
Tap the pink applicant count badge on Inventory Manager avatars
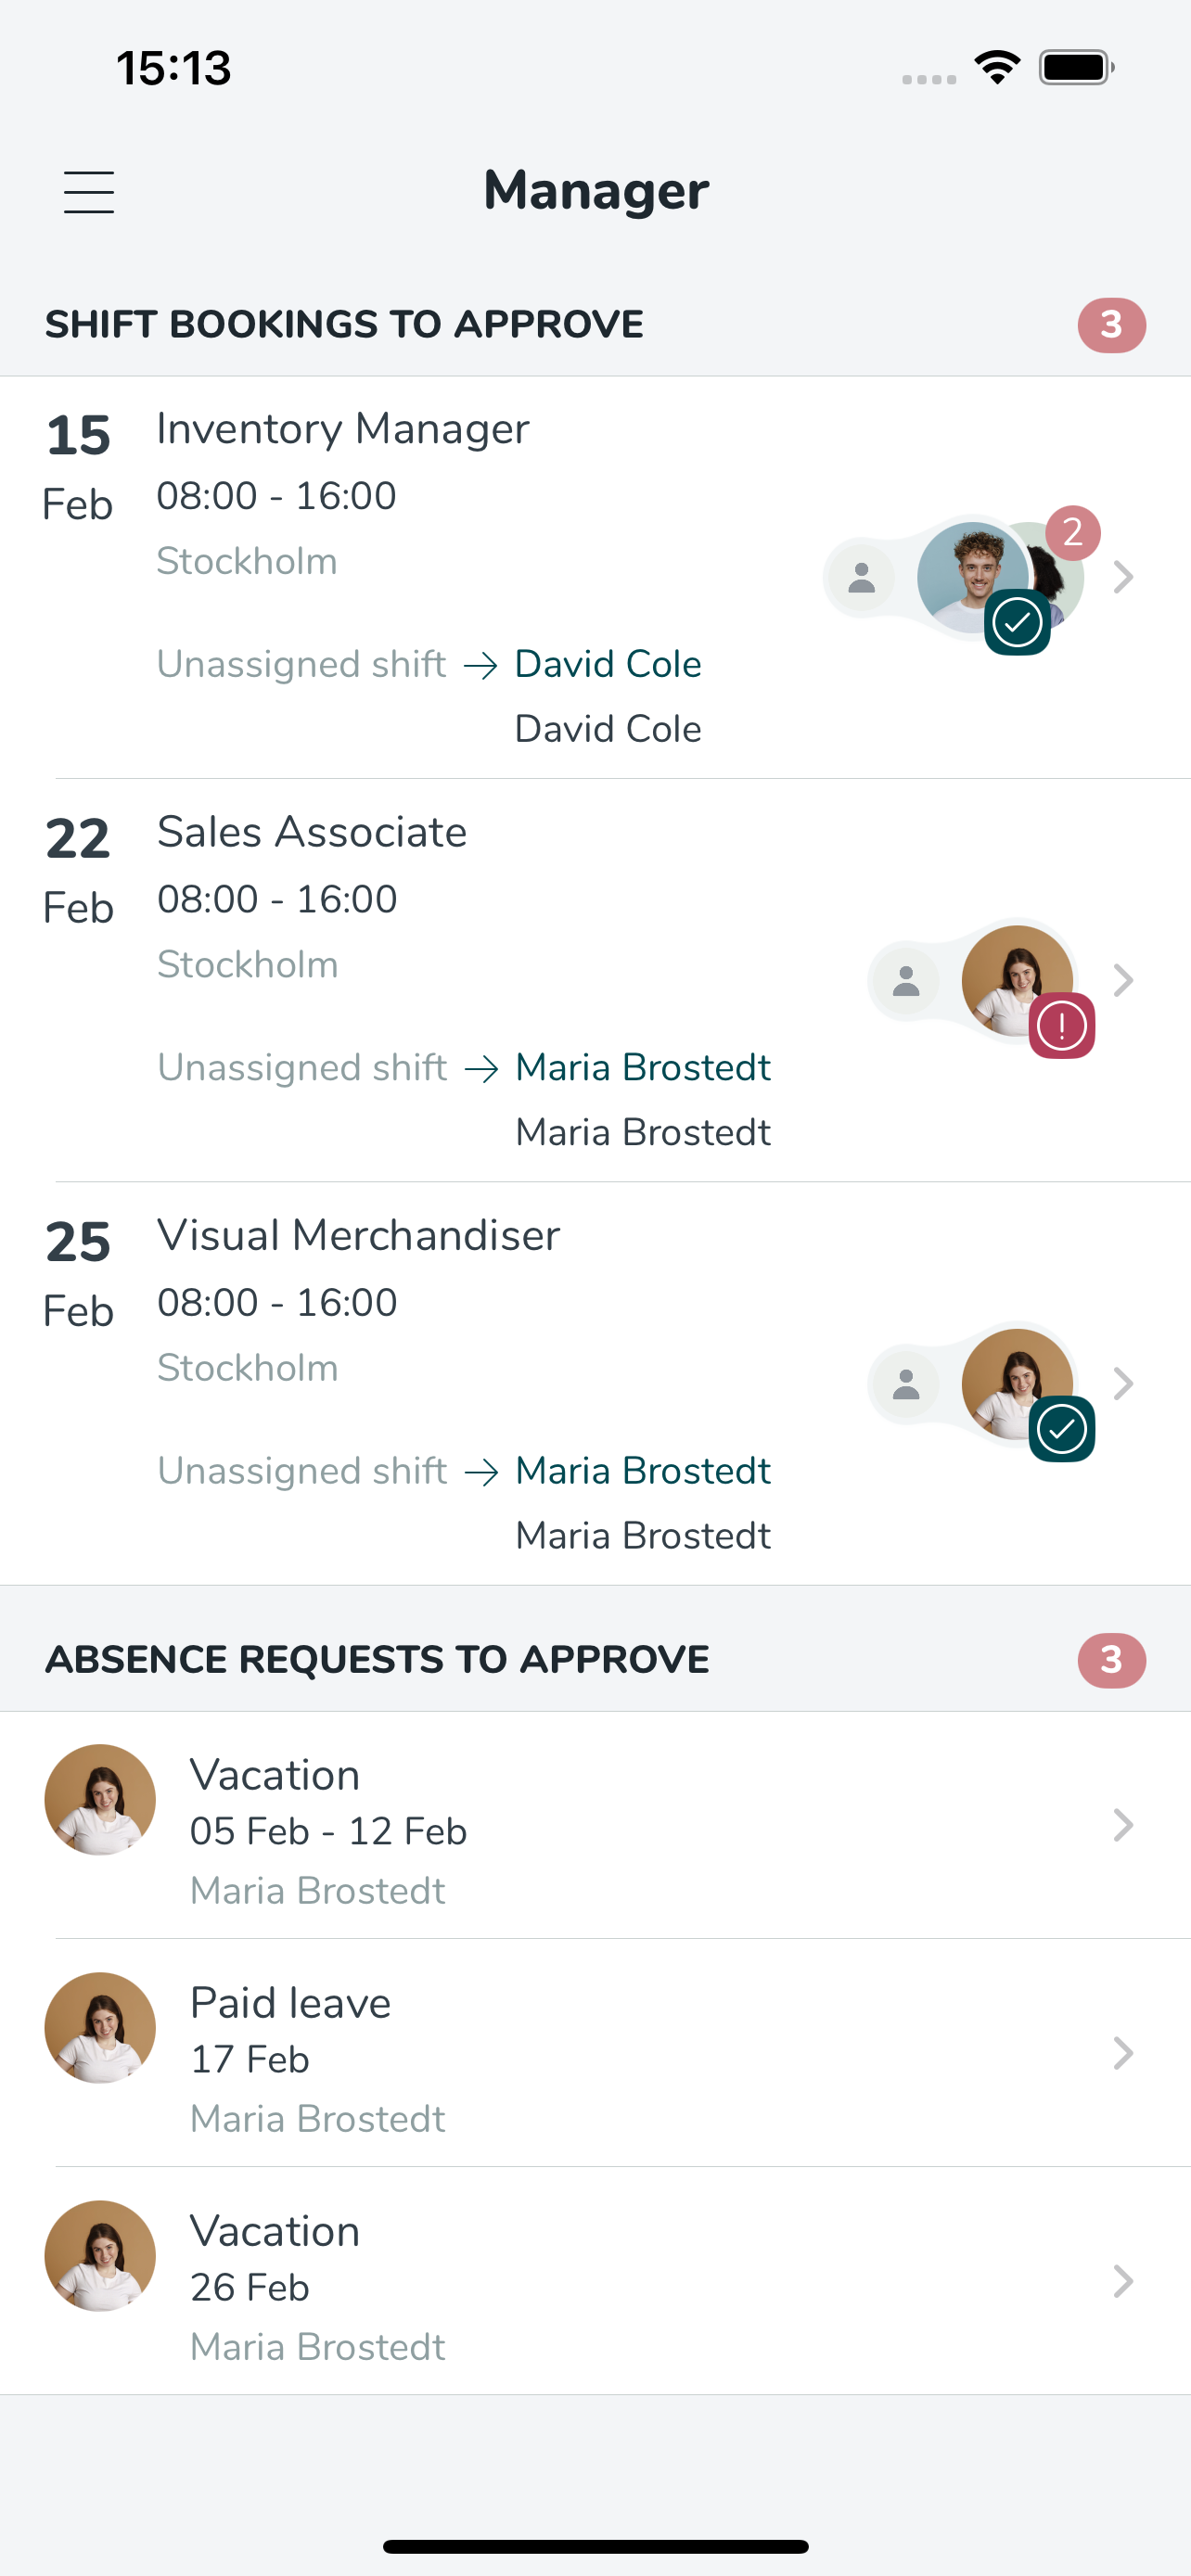point(1073,532)
